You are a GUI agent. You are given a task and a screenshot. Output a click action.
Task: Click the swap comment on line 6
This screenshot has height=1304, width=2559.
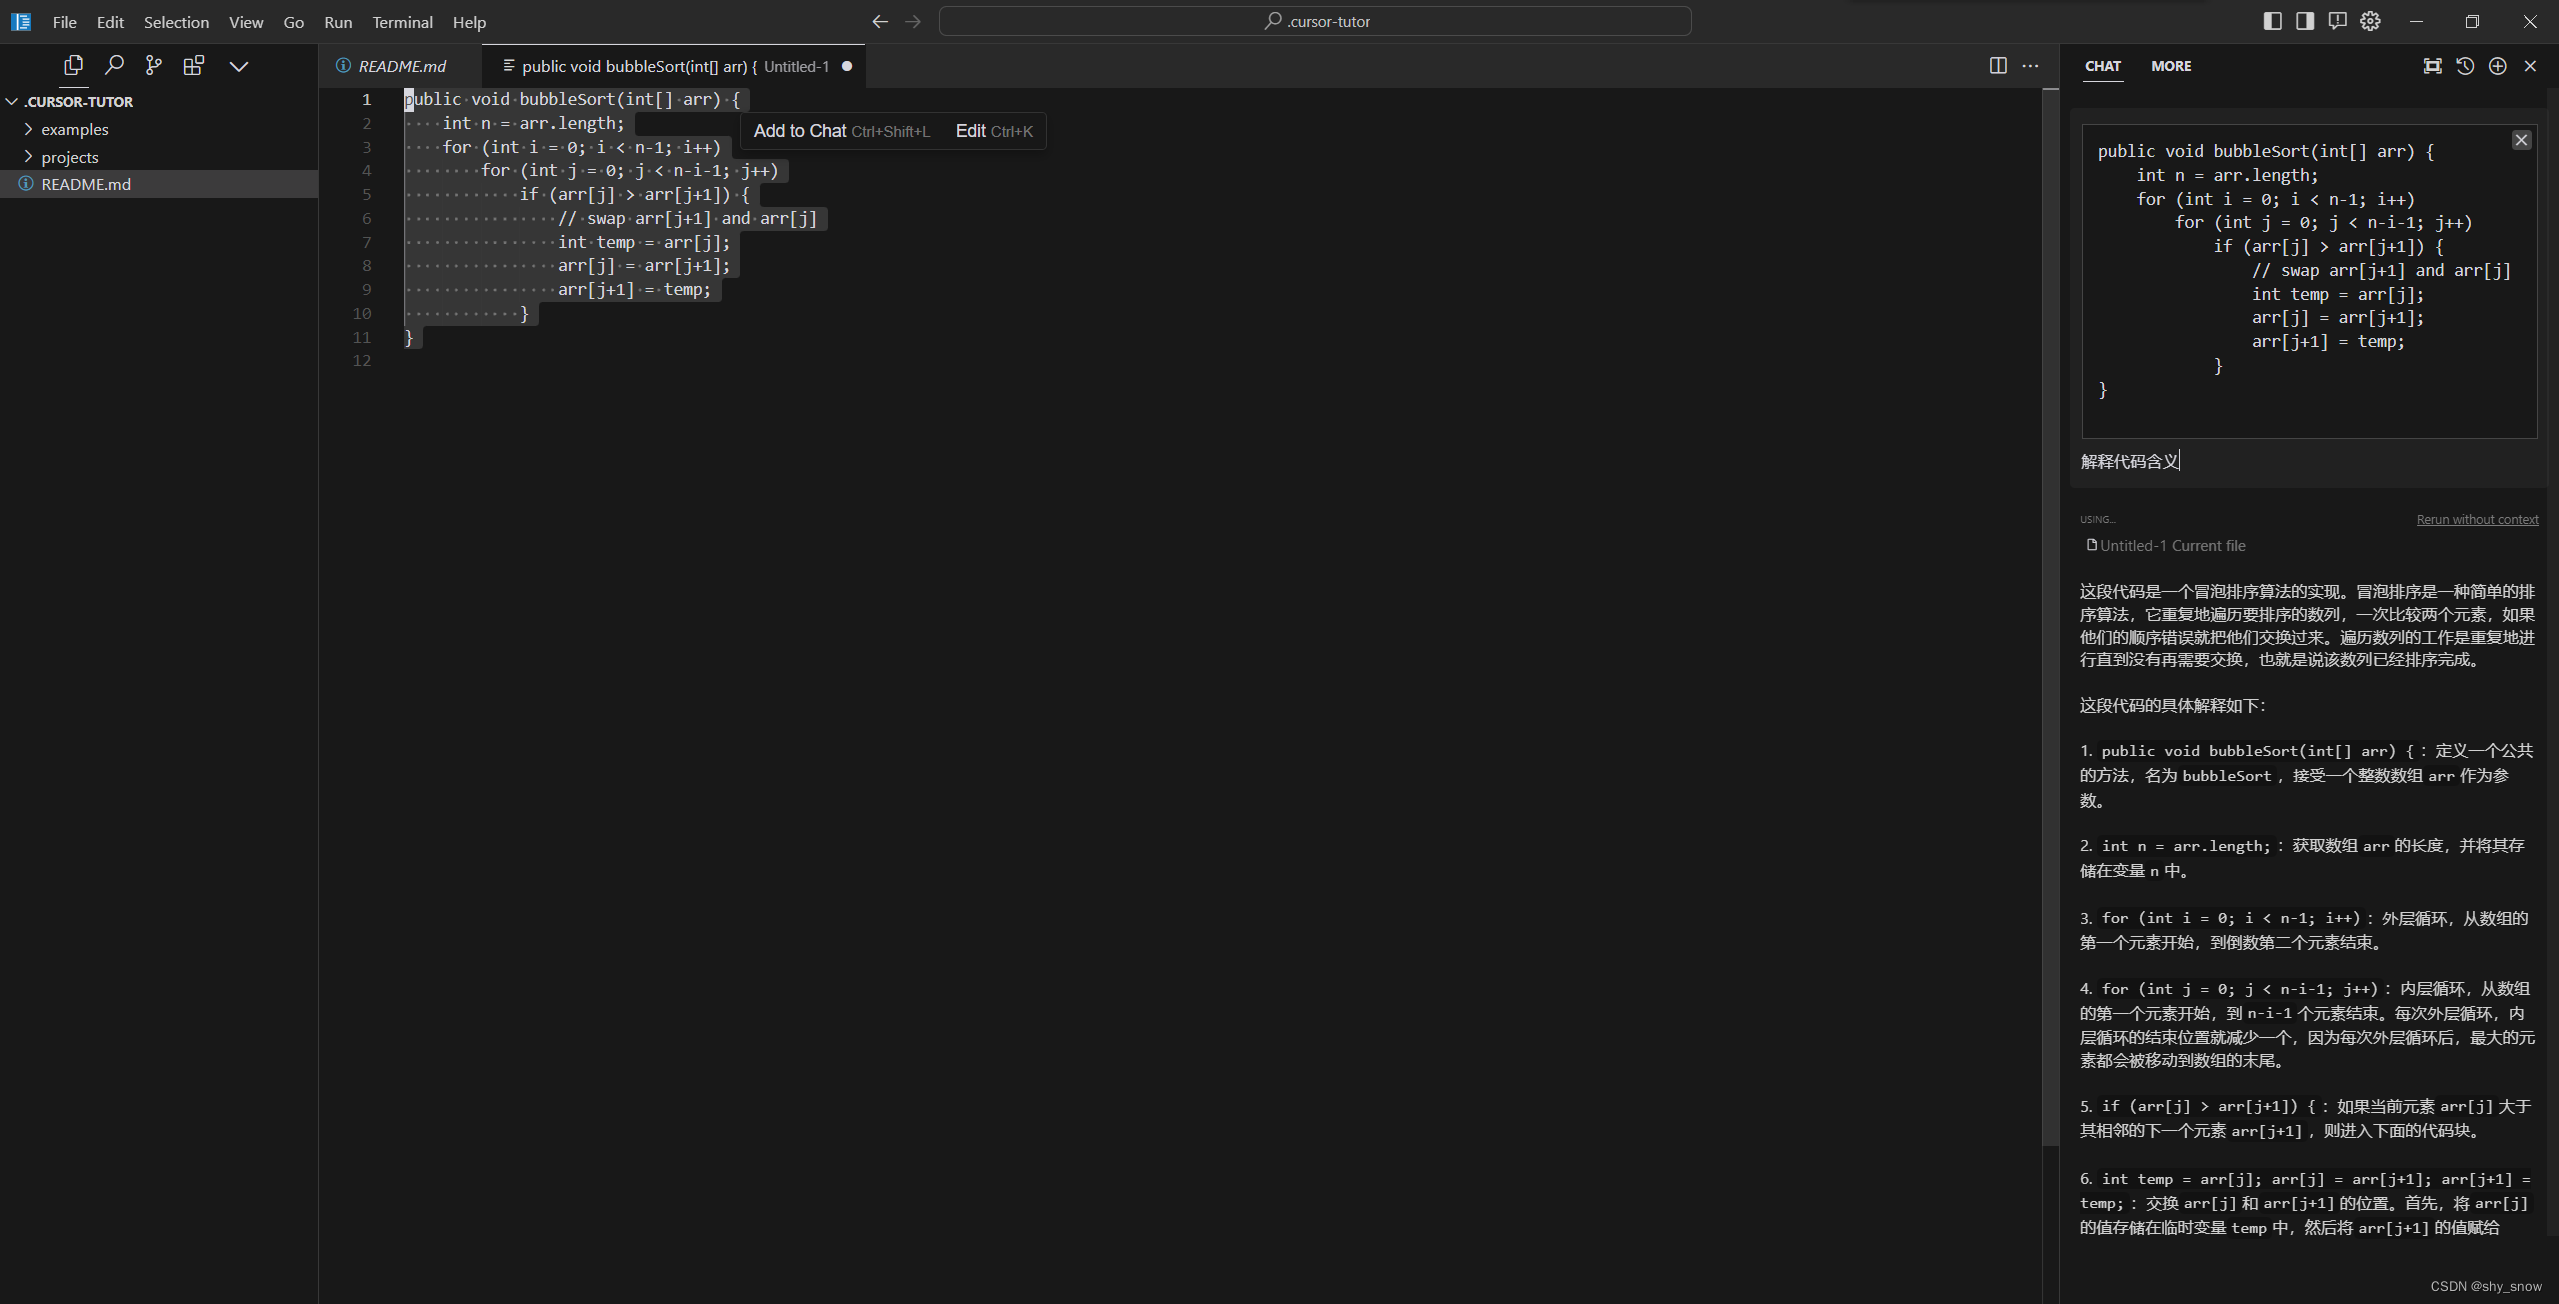(x=687, y=219)
